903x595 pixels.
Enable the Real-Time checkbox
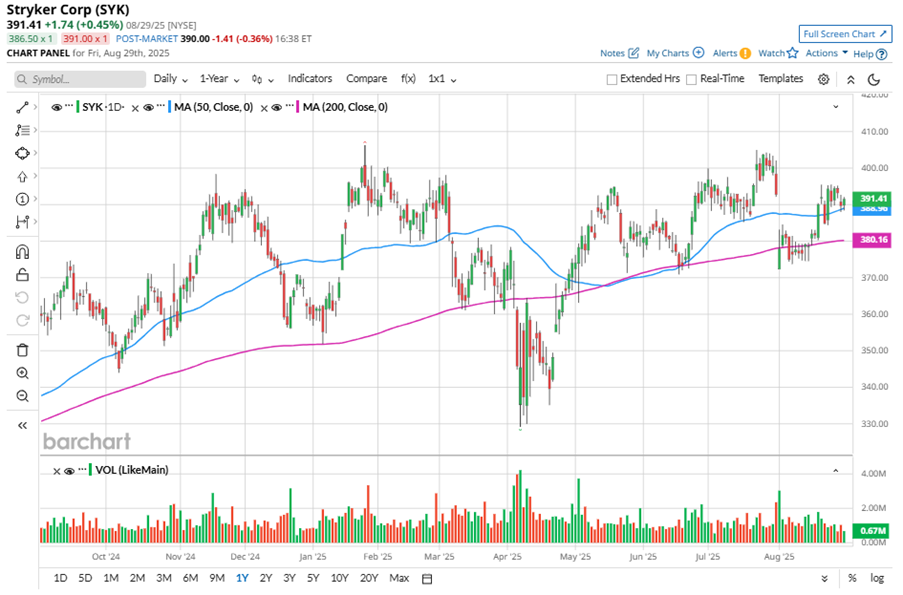coord(691,79)
